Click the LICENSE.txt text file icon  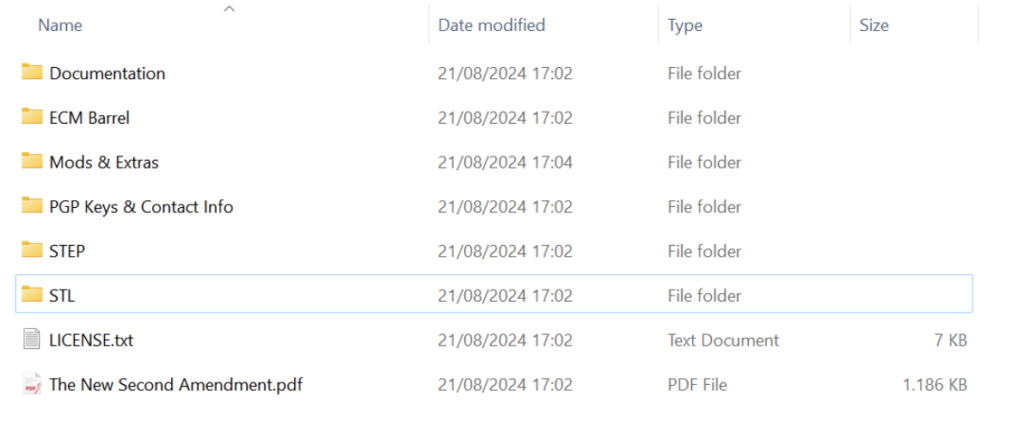tap(32, 340)
